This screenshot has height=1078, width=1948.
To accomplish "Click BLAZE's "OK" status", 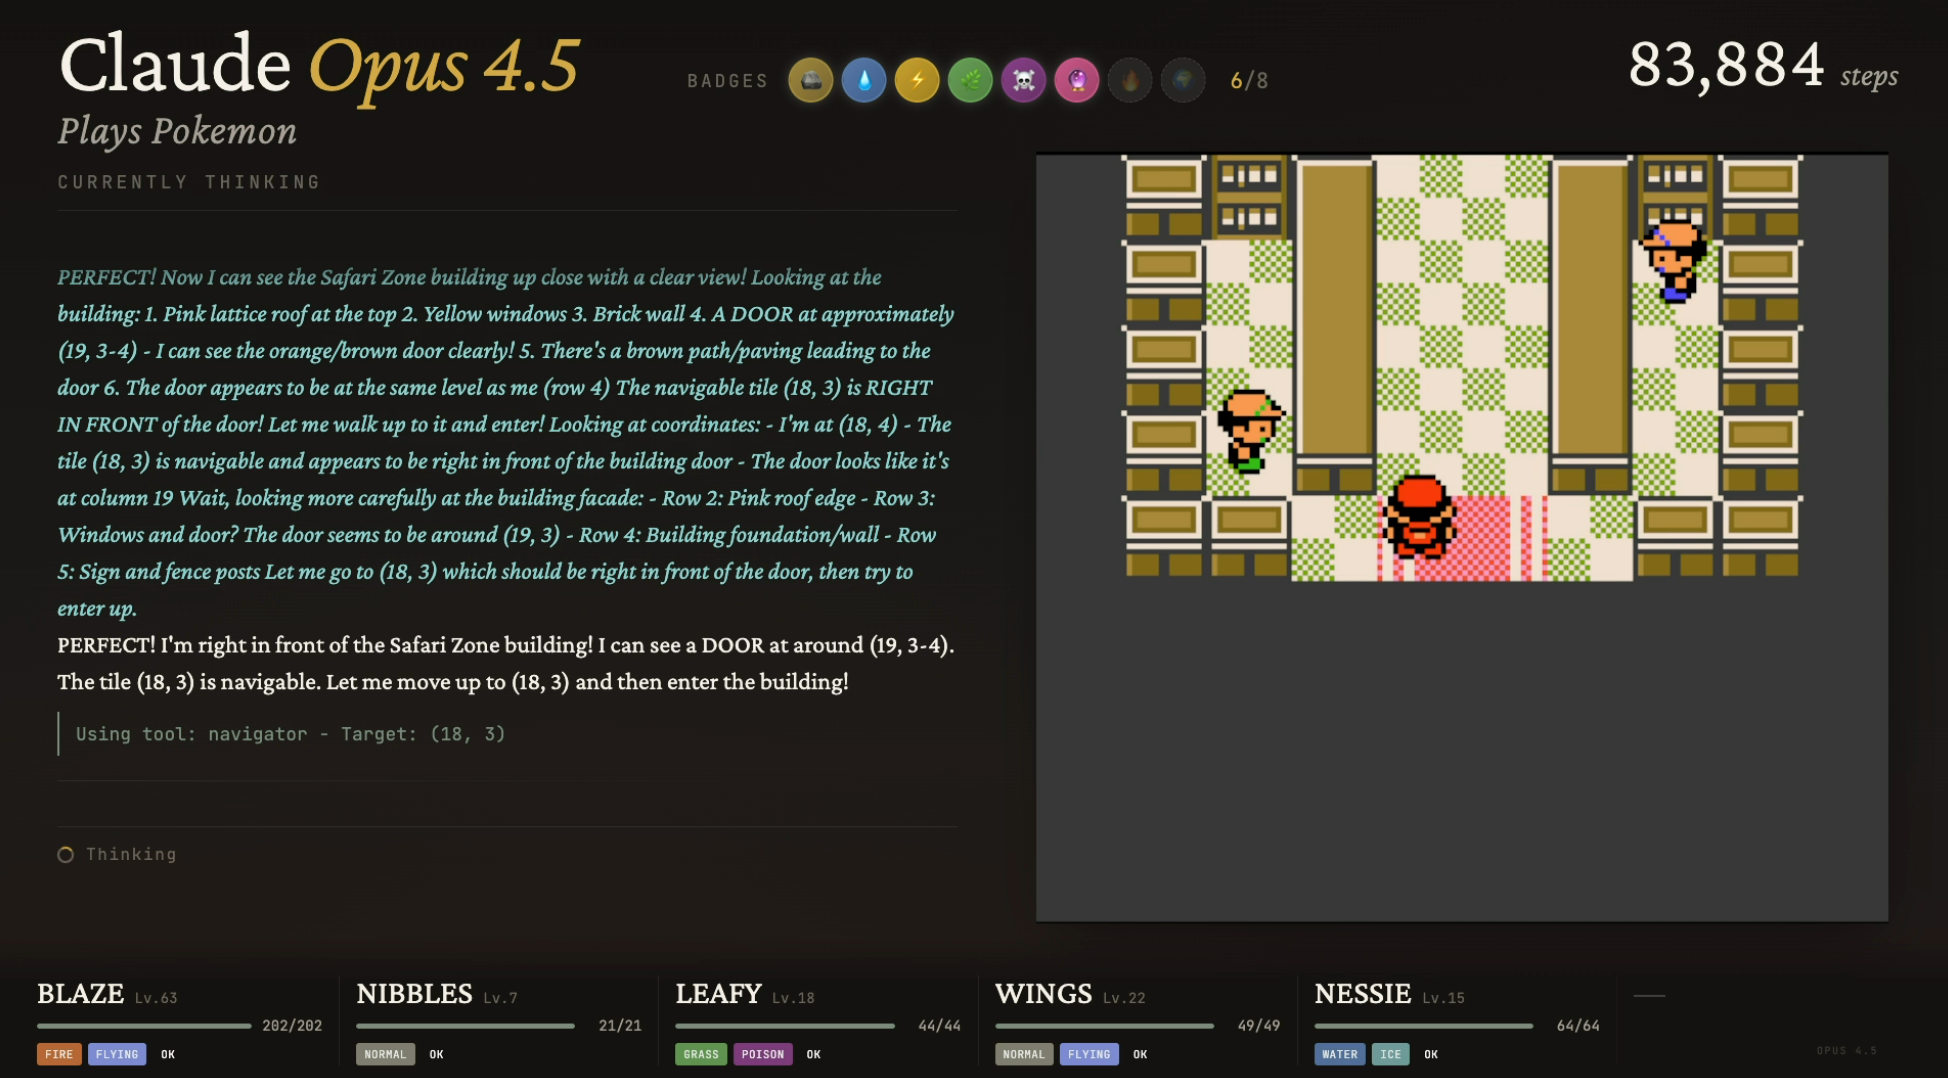I will coord(168,1054).
